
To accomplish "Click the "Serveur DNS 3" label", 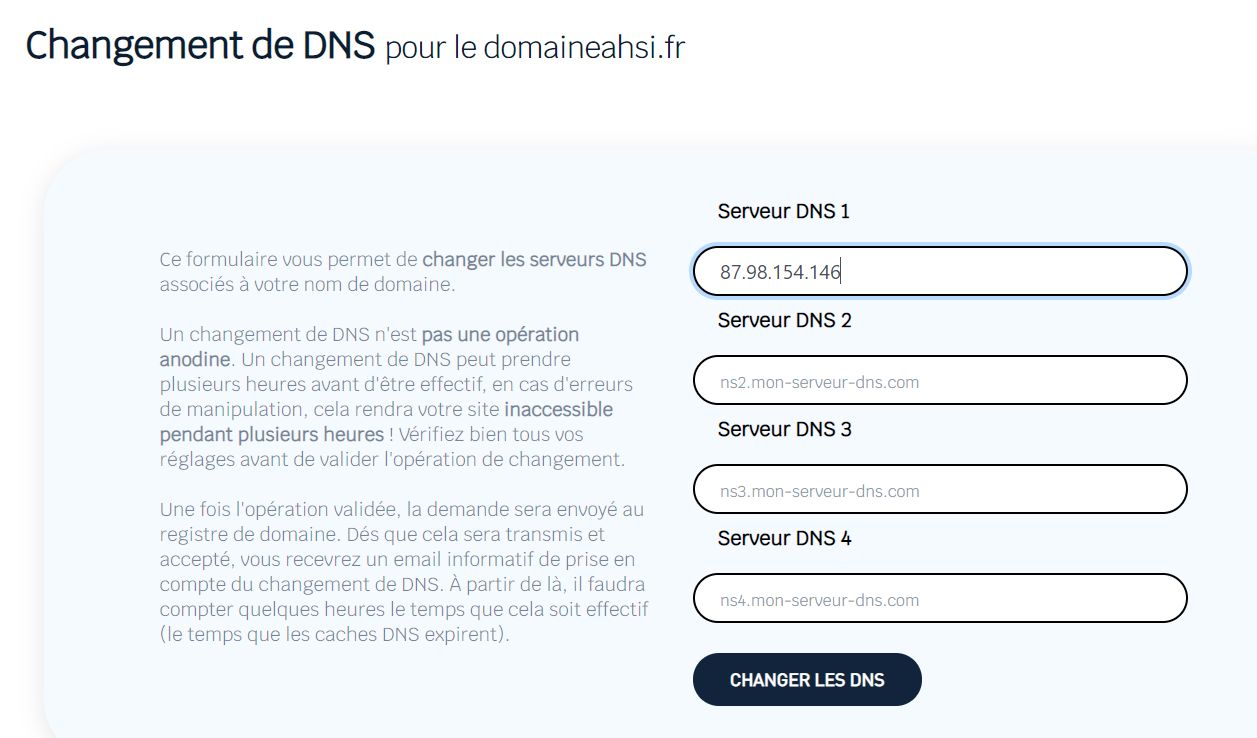I will (x=784, y=430).
